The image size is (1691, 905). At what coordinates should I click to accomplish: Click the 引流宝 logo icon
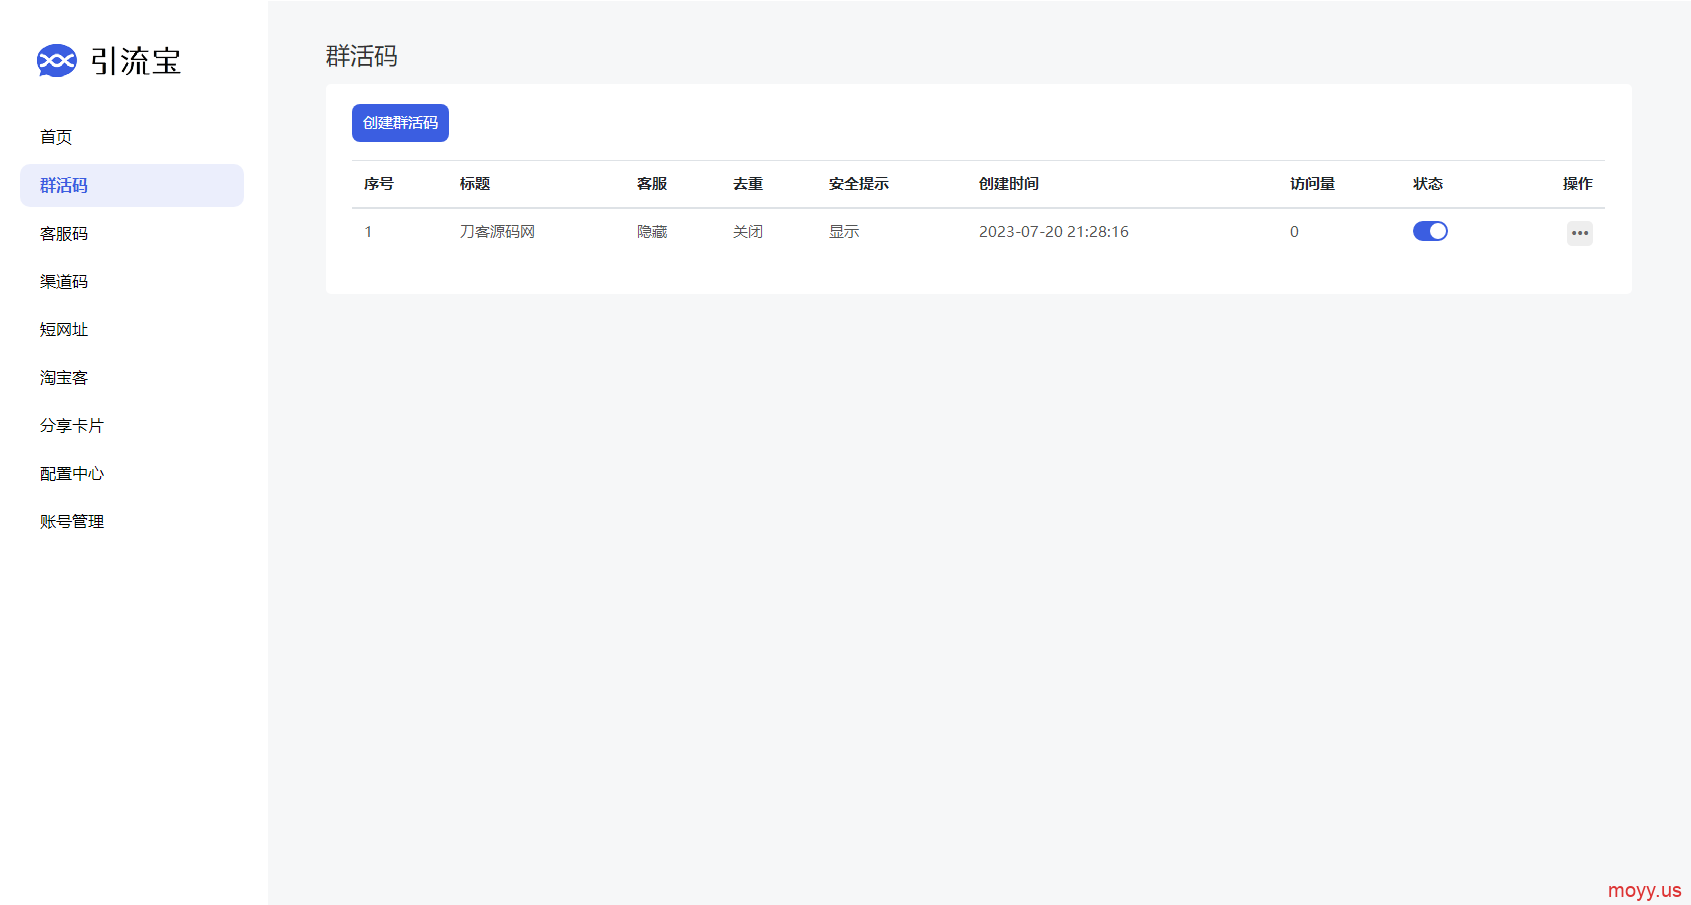point(57,60)
